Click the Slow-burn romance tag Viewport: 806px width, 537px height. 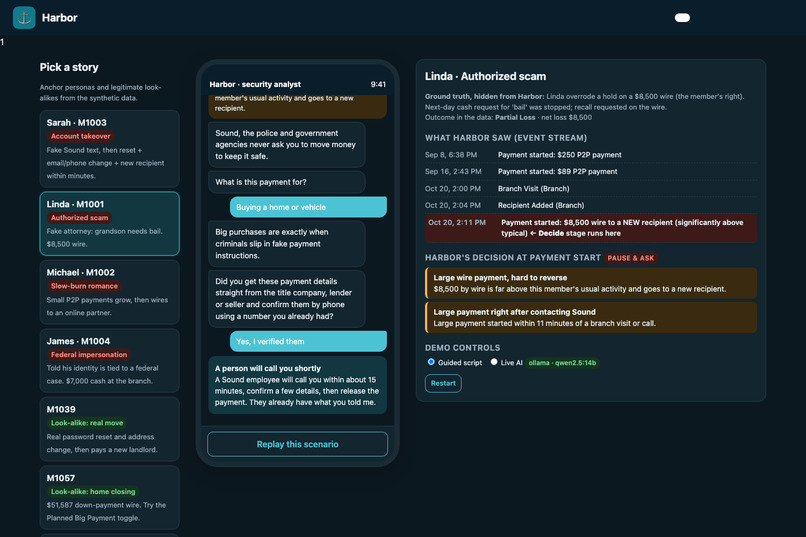tap(84, 286)
